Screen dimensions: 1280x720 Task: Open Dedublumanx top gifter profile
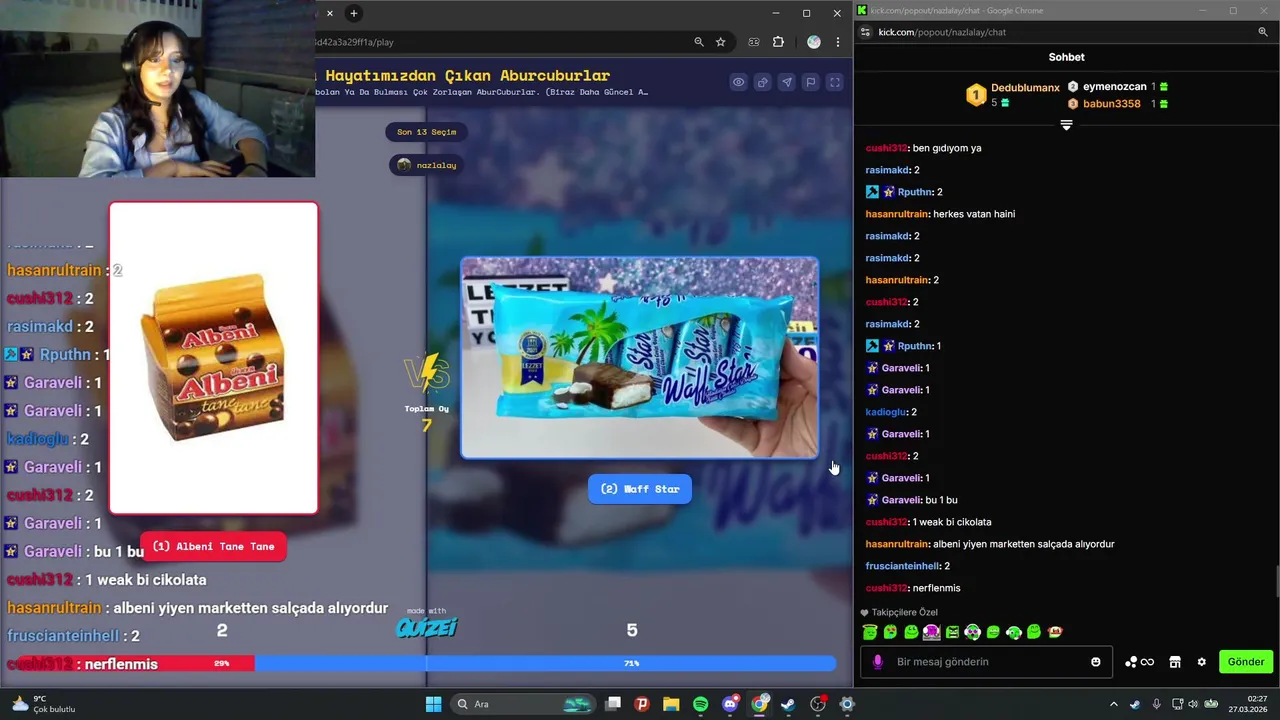click(1025, 88)
